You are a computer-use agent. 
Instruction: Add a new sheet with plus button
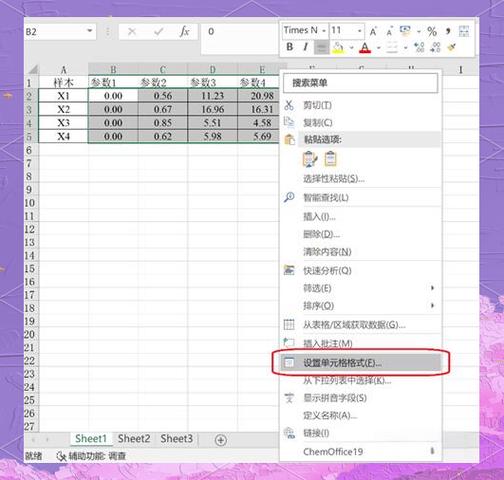(x=221, y=440)
